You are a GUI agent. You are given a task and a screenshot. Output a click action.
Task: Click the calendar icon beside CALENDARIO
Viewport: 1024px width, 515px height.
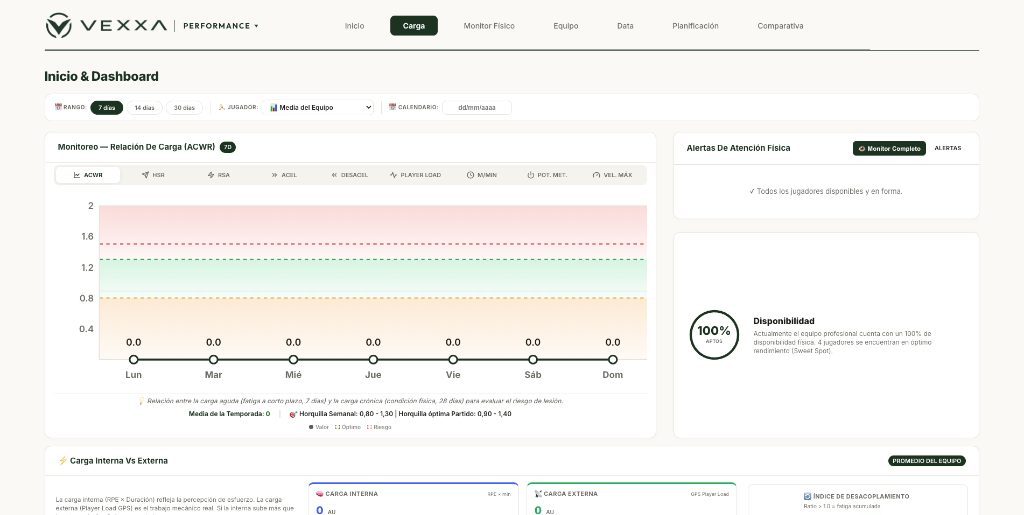(392, 107)
